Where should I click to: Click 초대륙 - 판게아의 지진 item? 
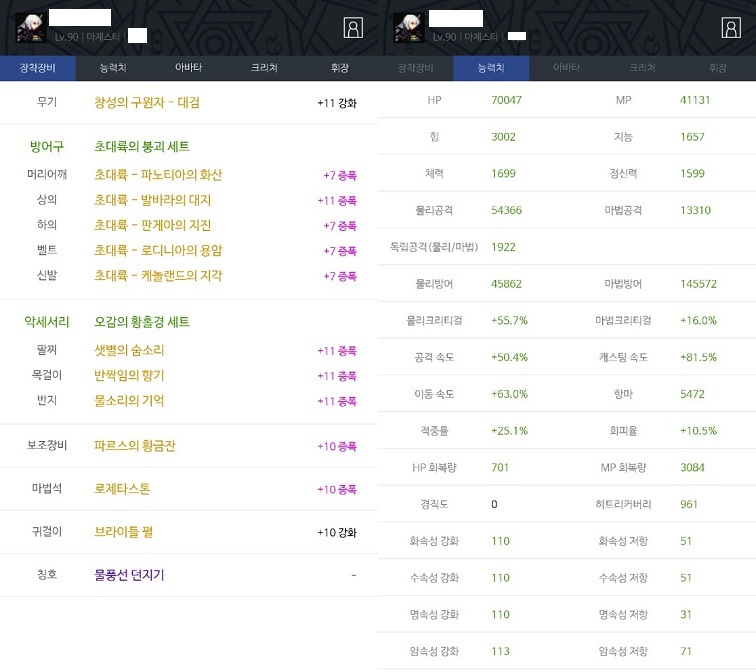(x=152, y=225)
